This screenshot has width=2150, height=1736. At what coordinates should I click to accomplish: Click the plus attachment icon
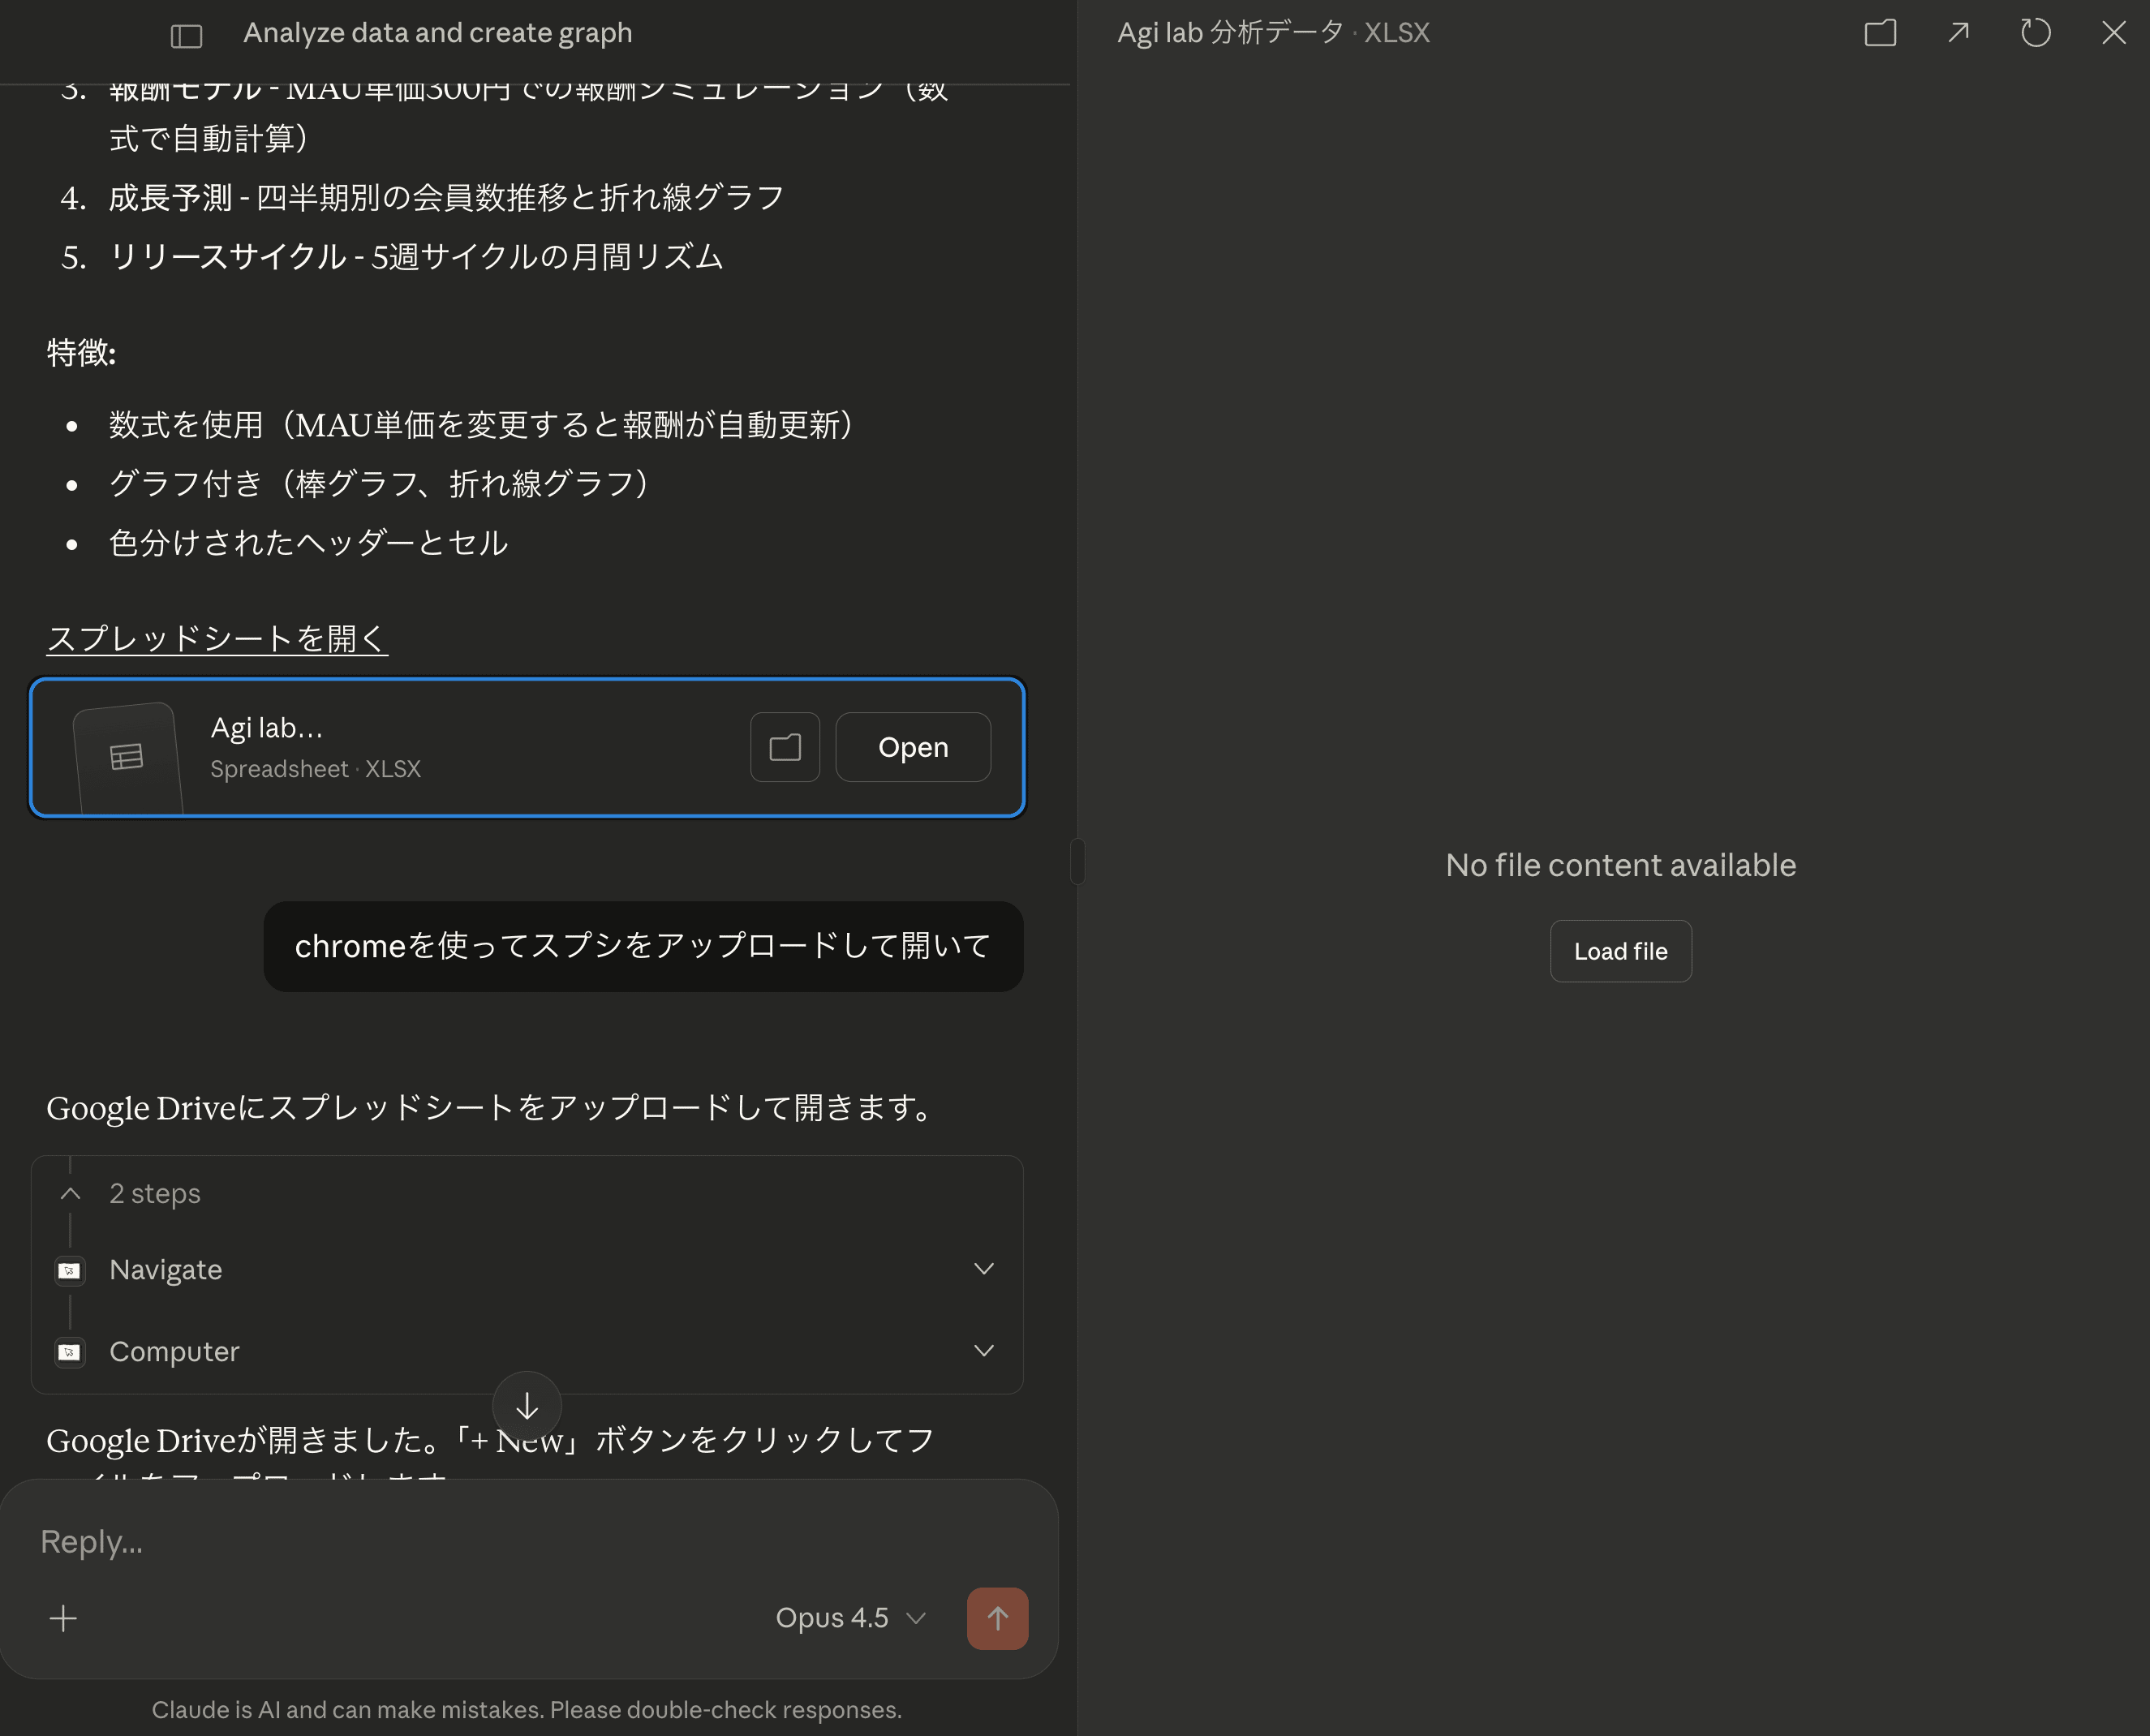(63, 1618)
